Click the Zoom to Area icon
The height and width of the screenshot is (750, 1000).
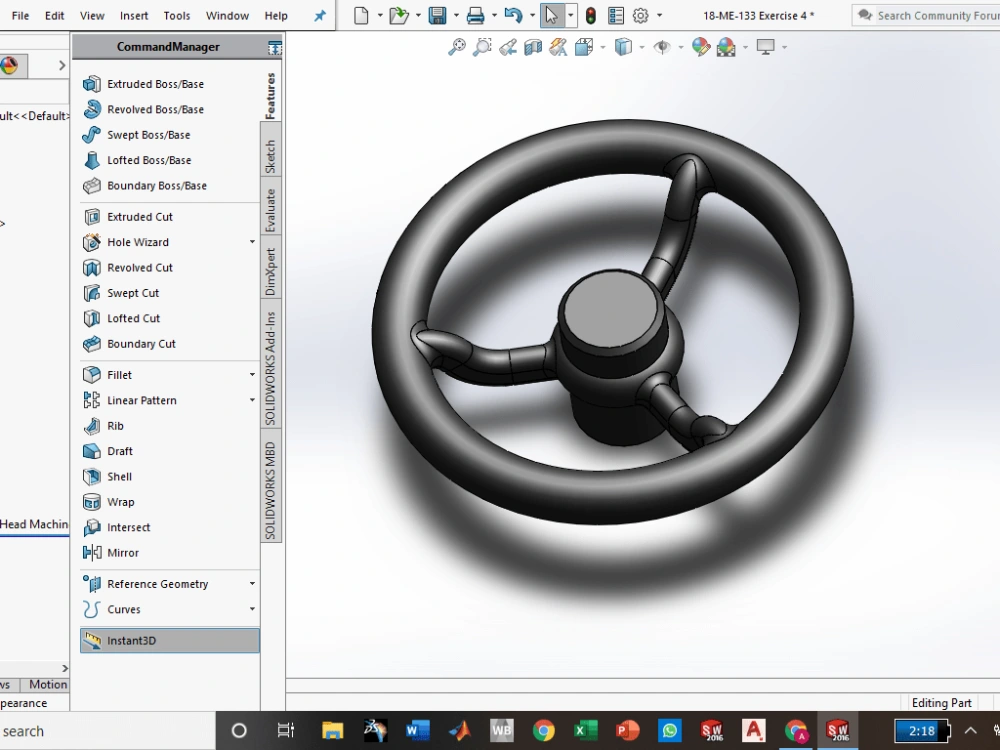(x=482, y=46)
